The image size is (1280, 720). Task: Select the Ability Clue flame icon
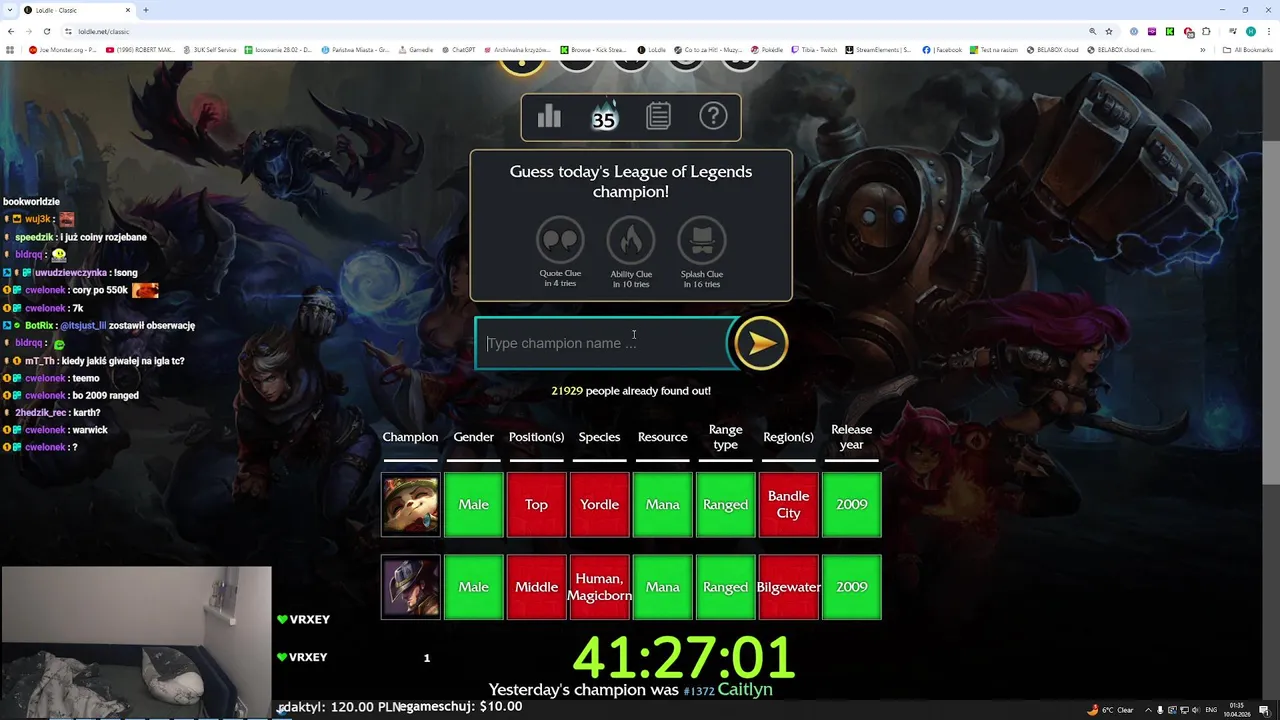pyautogui.click(x=631, y=240)
